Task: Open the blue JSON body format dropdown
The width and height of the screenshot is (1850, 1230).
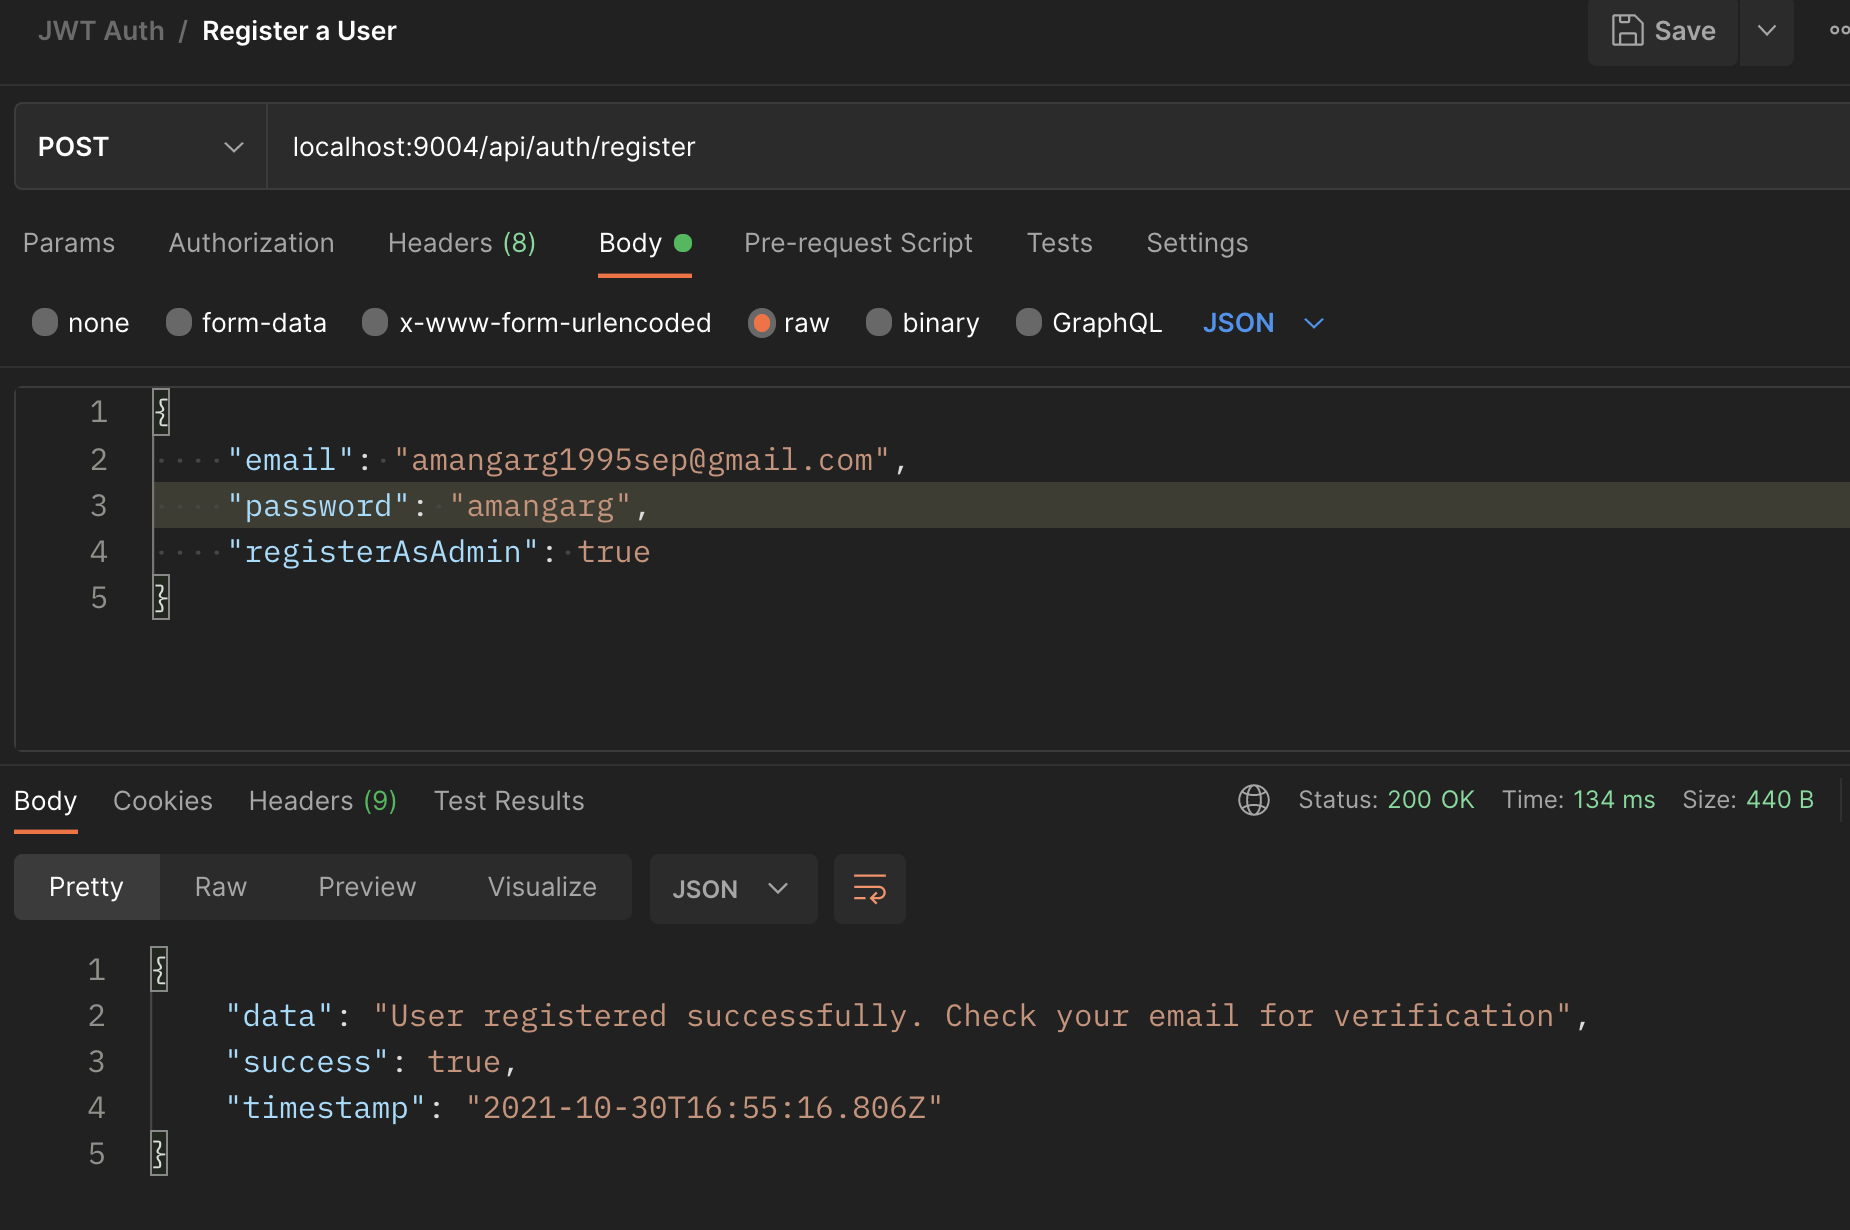Action: tap(1263, 323)
